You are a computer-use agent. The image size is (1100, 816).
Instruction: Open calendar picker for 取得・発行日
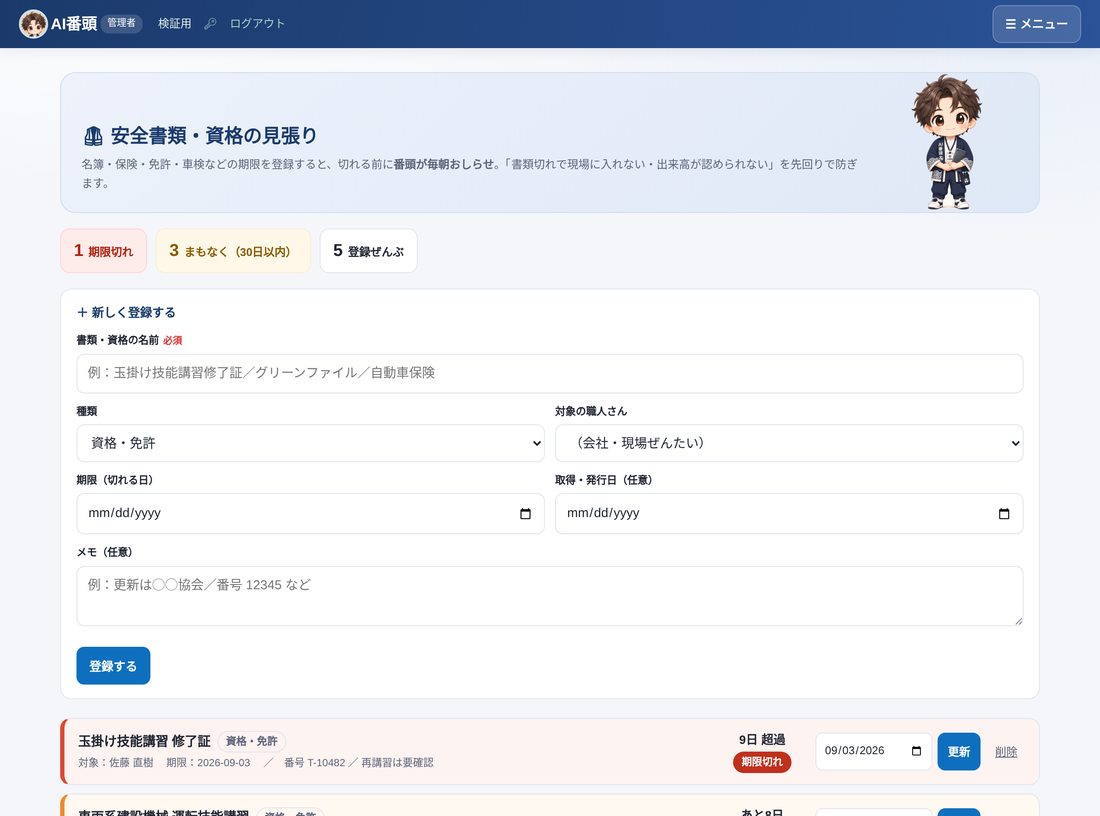point(1004,514)
